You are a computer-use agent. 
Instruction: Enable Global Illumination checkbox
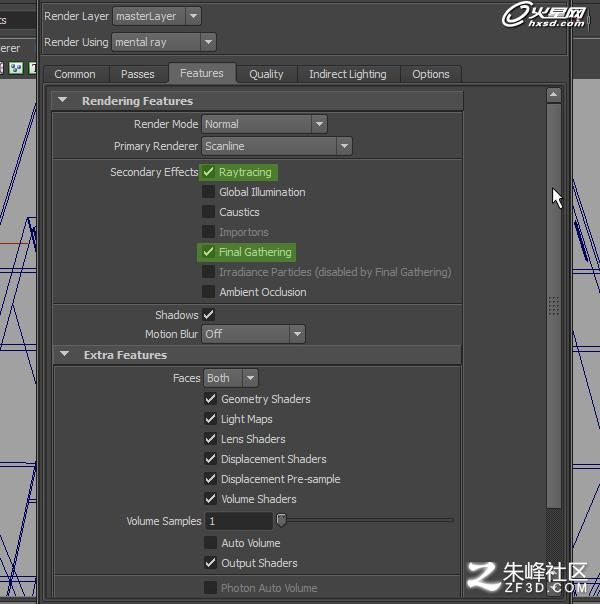[208, 191]
